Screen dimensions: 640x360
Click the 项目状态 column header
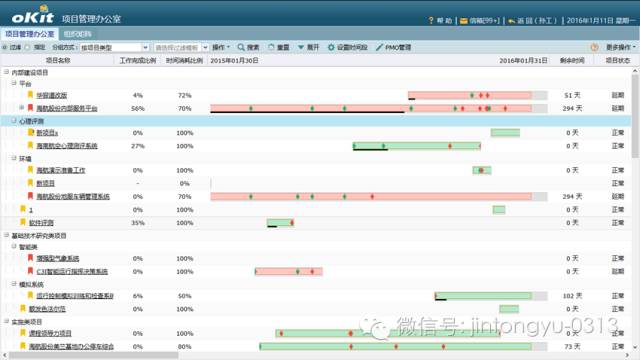(x=618, y=60)
